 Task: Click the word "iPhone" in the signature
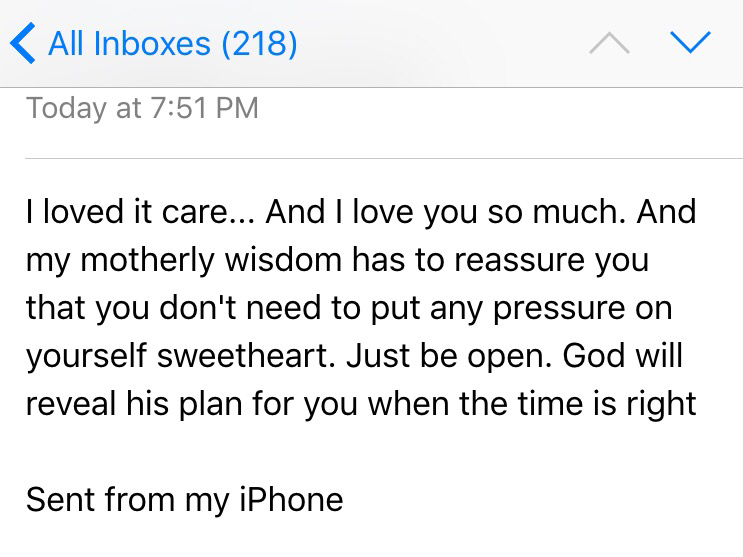click(x=290, y=499)
